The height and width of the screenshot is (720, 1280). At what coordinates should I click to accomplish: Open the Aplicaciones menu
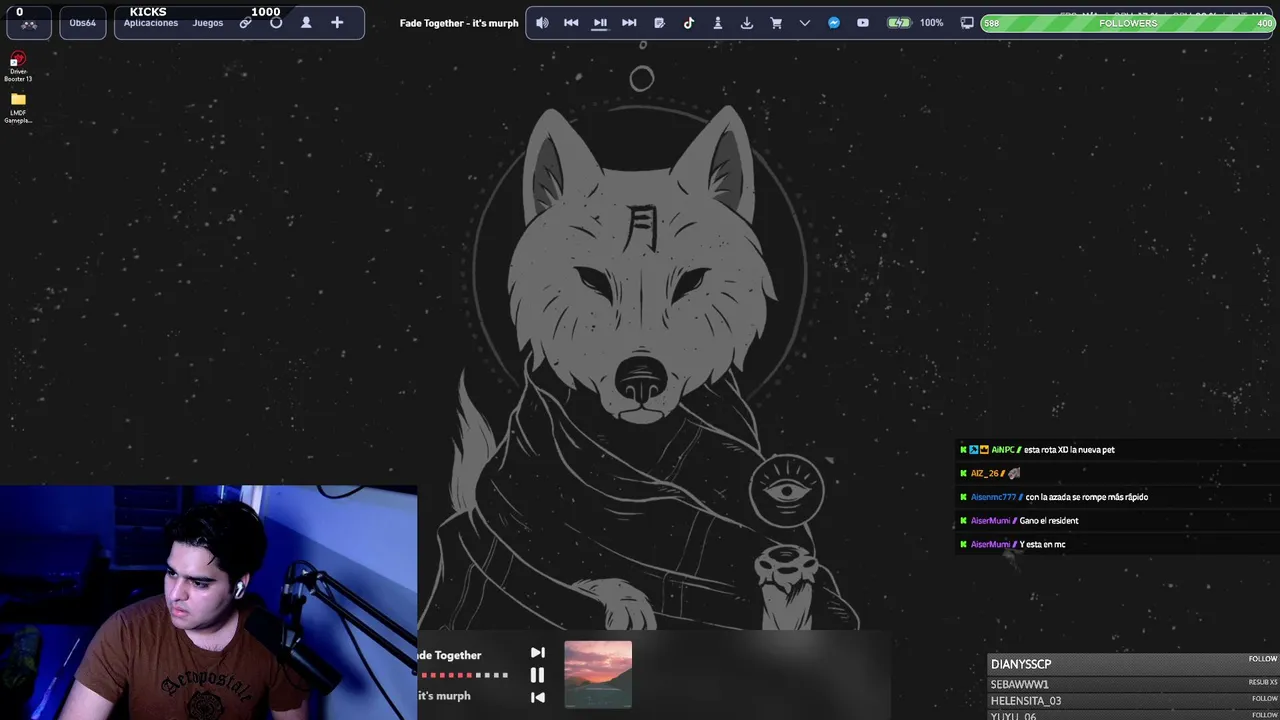point(151,23)
